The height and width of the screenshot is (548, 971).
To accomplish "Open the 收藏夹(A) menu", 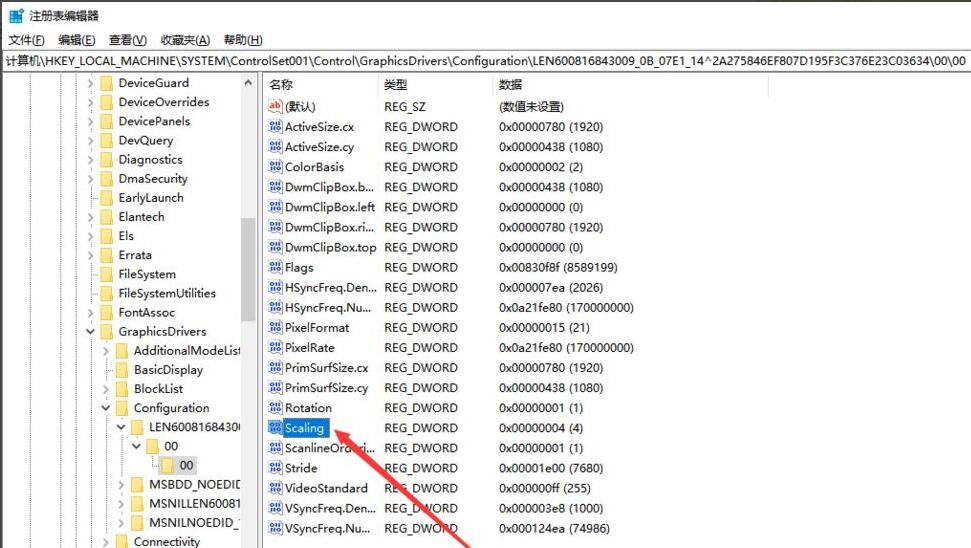I will (x=185, y=40).
